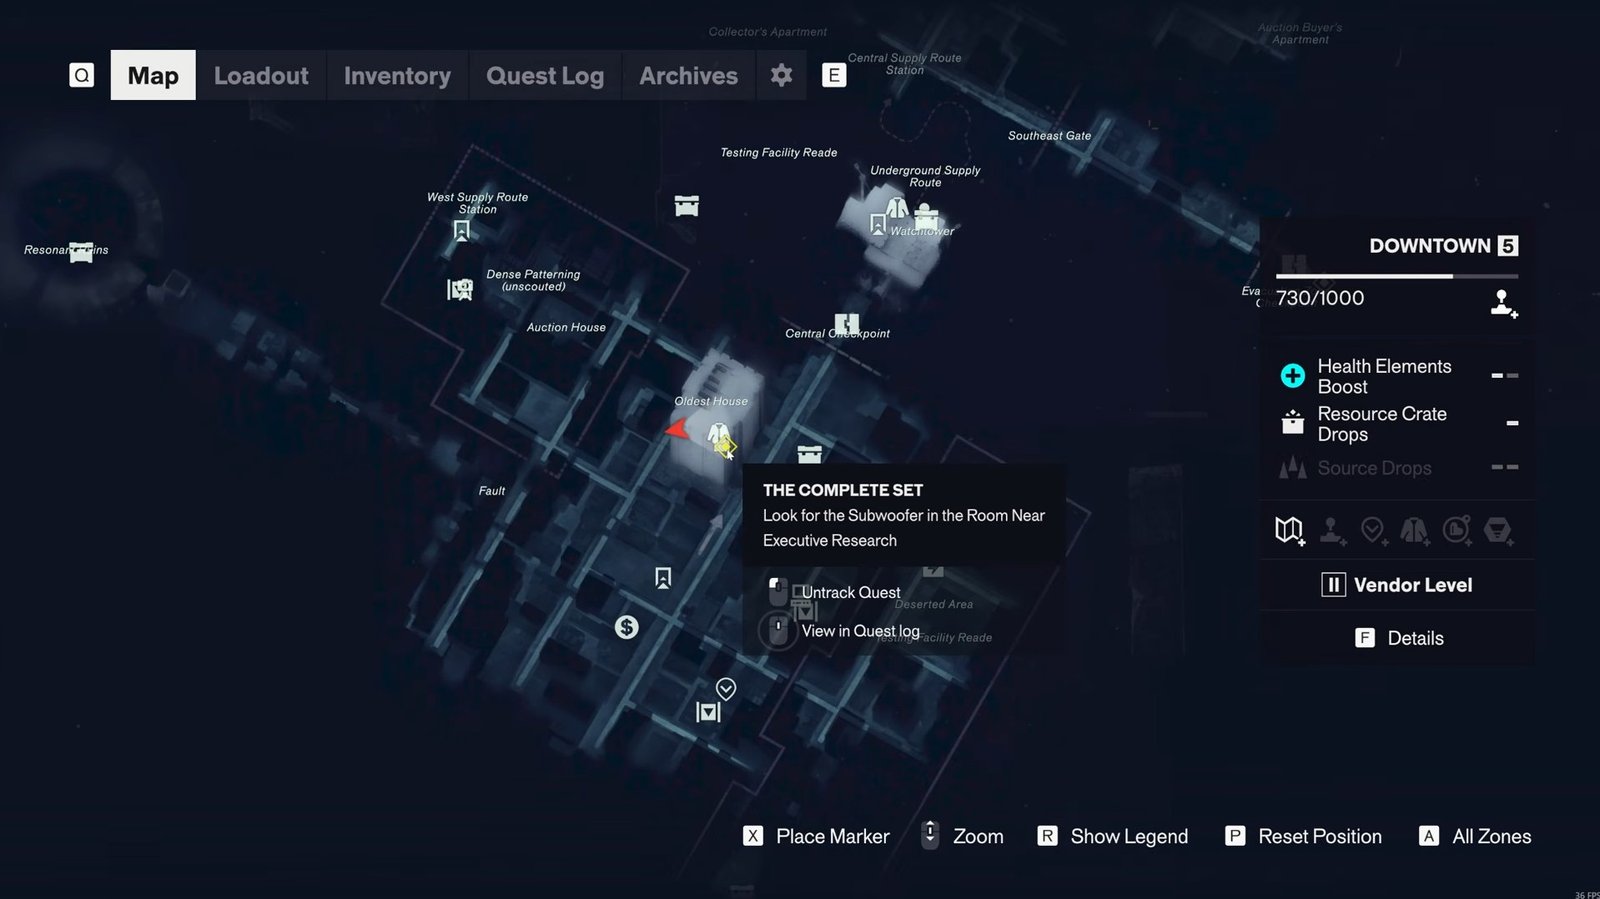The image size is (1600, 899).
Task: Open the Loadout tab
Action: (261, 76)
